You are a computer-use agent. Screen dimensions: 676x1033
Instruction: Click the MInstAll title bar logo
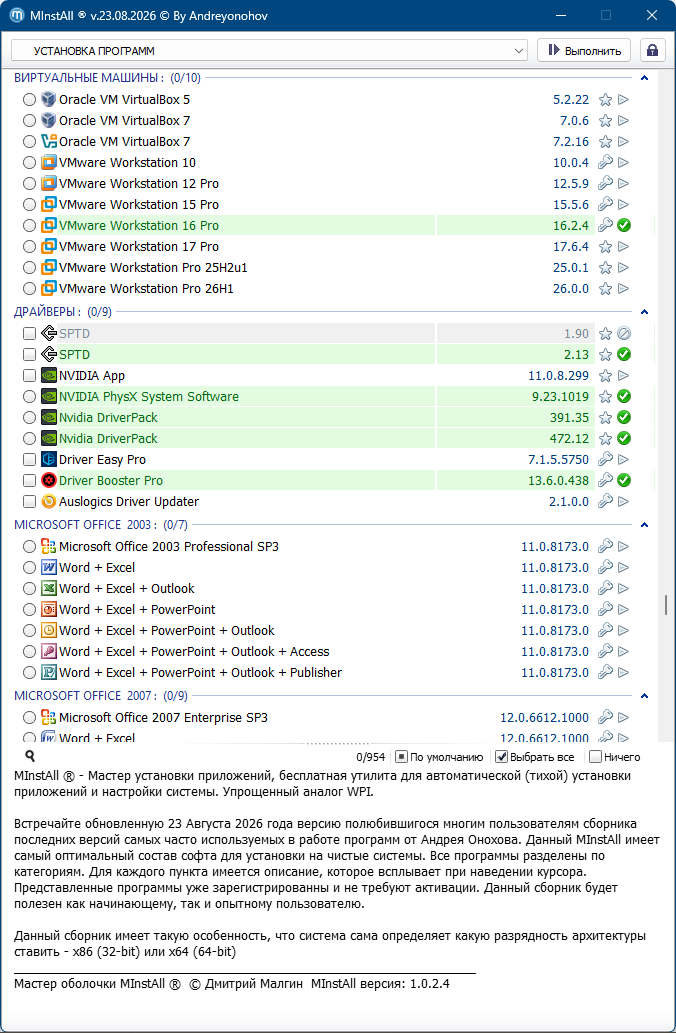coord(17,15)
